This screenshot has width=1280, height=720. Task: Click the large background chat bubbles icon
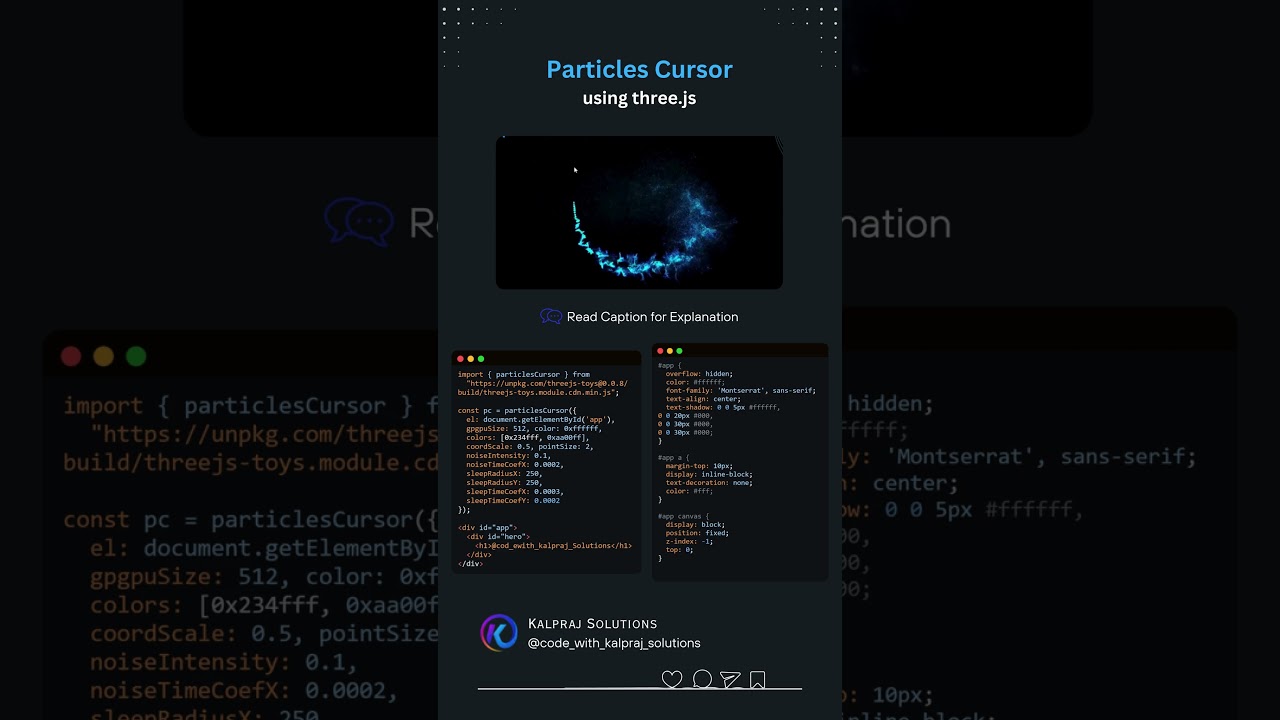(358, 222)
